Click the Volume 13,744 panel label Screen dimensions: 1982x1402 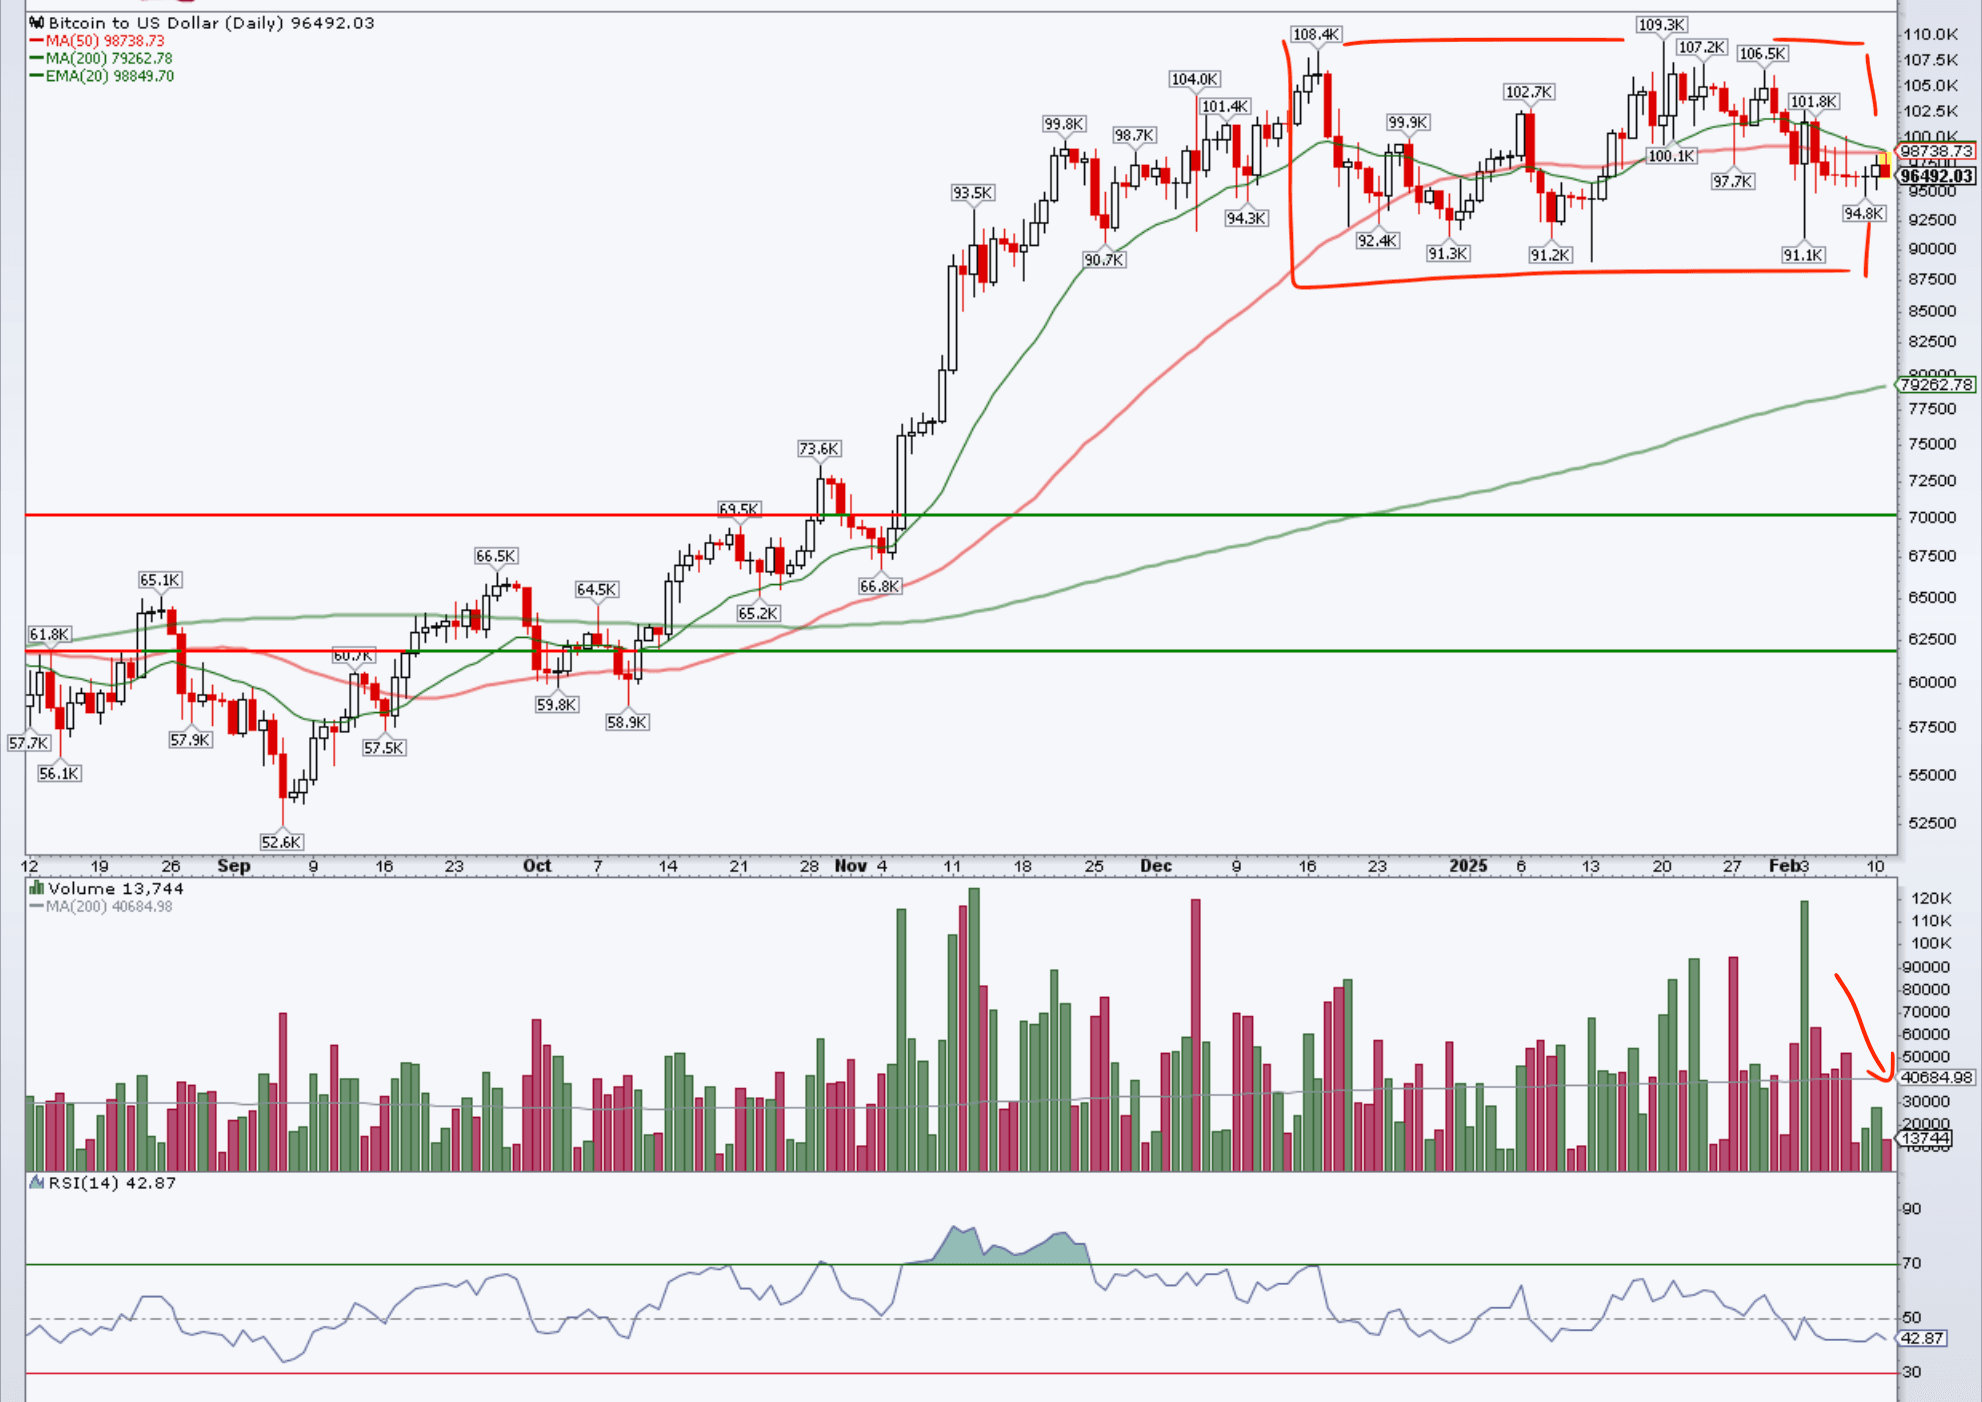pos(116,888)
